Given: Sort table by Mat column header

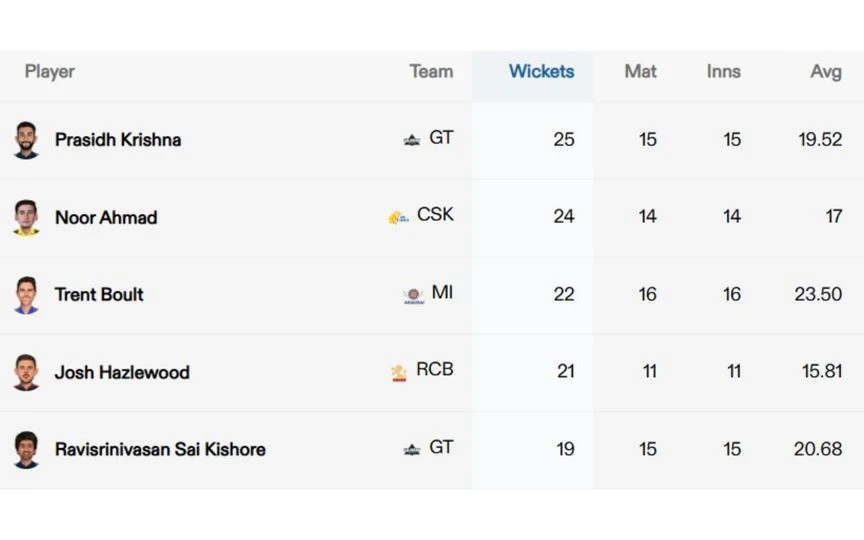Looking at the screenshot, I should (640, 72).
